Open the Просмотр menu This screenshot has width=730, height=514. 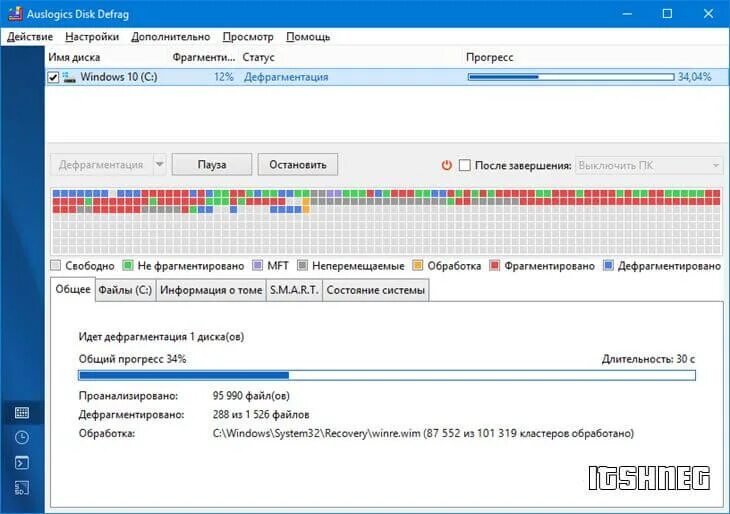[x=248, y=37]
